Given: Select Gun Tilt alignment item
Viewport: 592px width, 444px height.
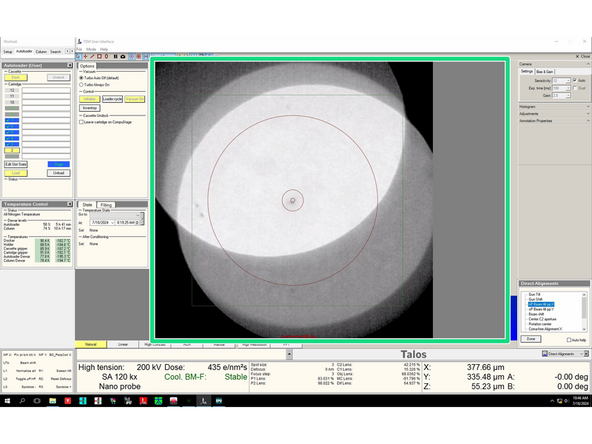Looking at the screenshot, I should click(534, 294).
